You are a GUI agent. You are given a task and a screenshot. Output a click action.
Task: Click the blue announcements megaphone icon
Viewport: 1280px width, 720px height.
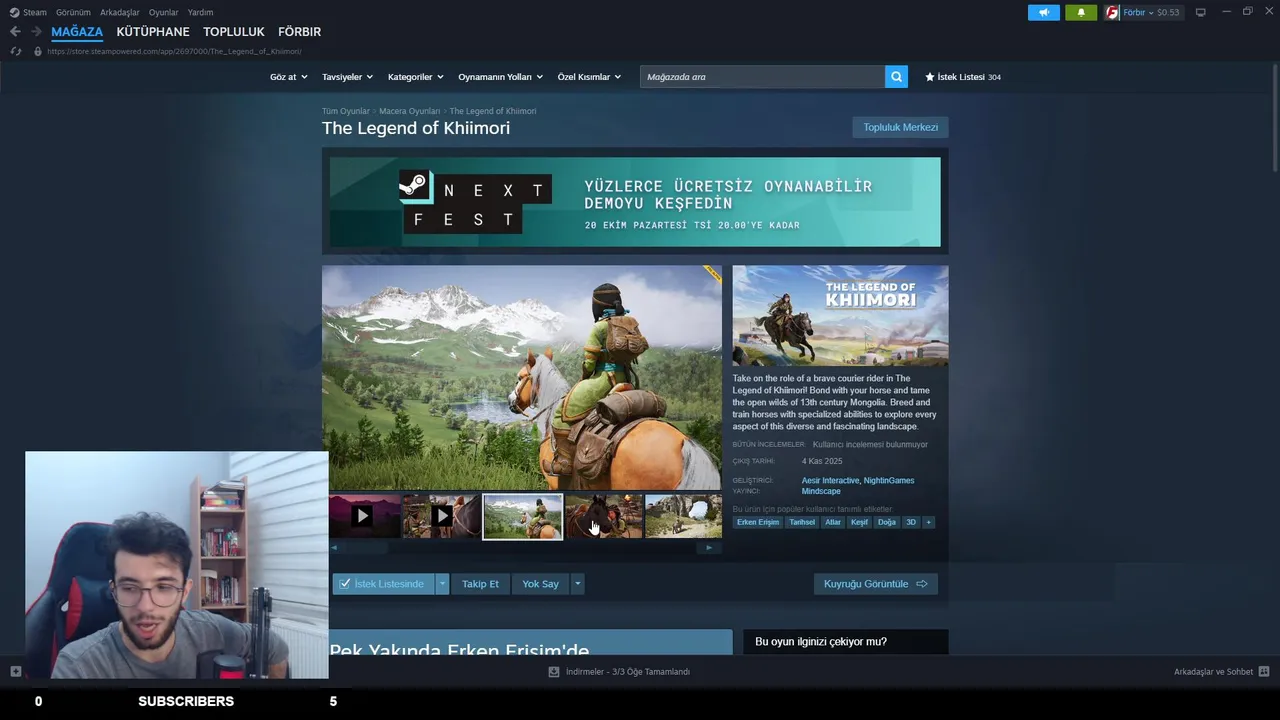coord(1043,12)
